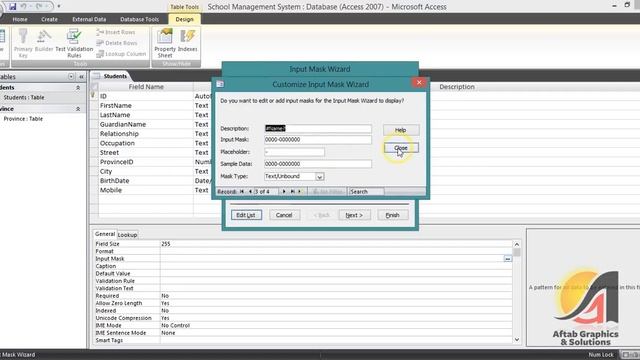Click the Field Size value 255
The image size is (640, 360).
click(166, 244)
